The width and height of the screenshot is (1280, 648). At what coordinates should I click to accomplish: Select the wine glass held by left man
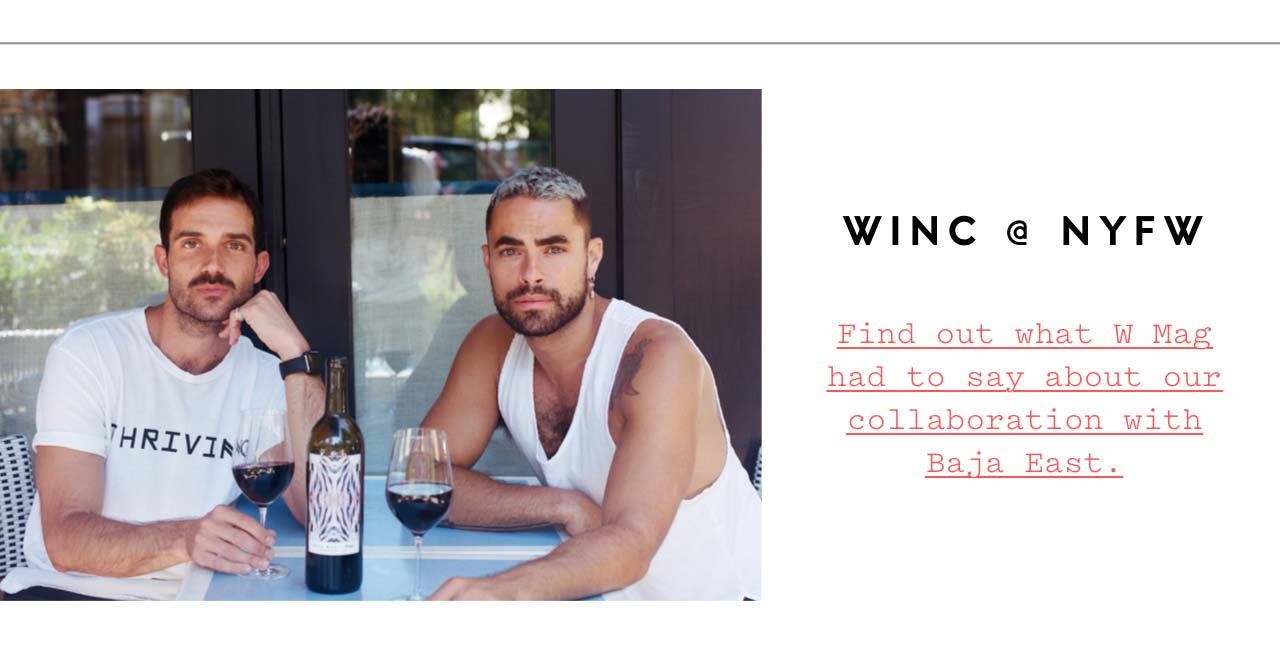tap(264, 492)
